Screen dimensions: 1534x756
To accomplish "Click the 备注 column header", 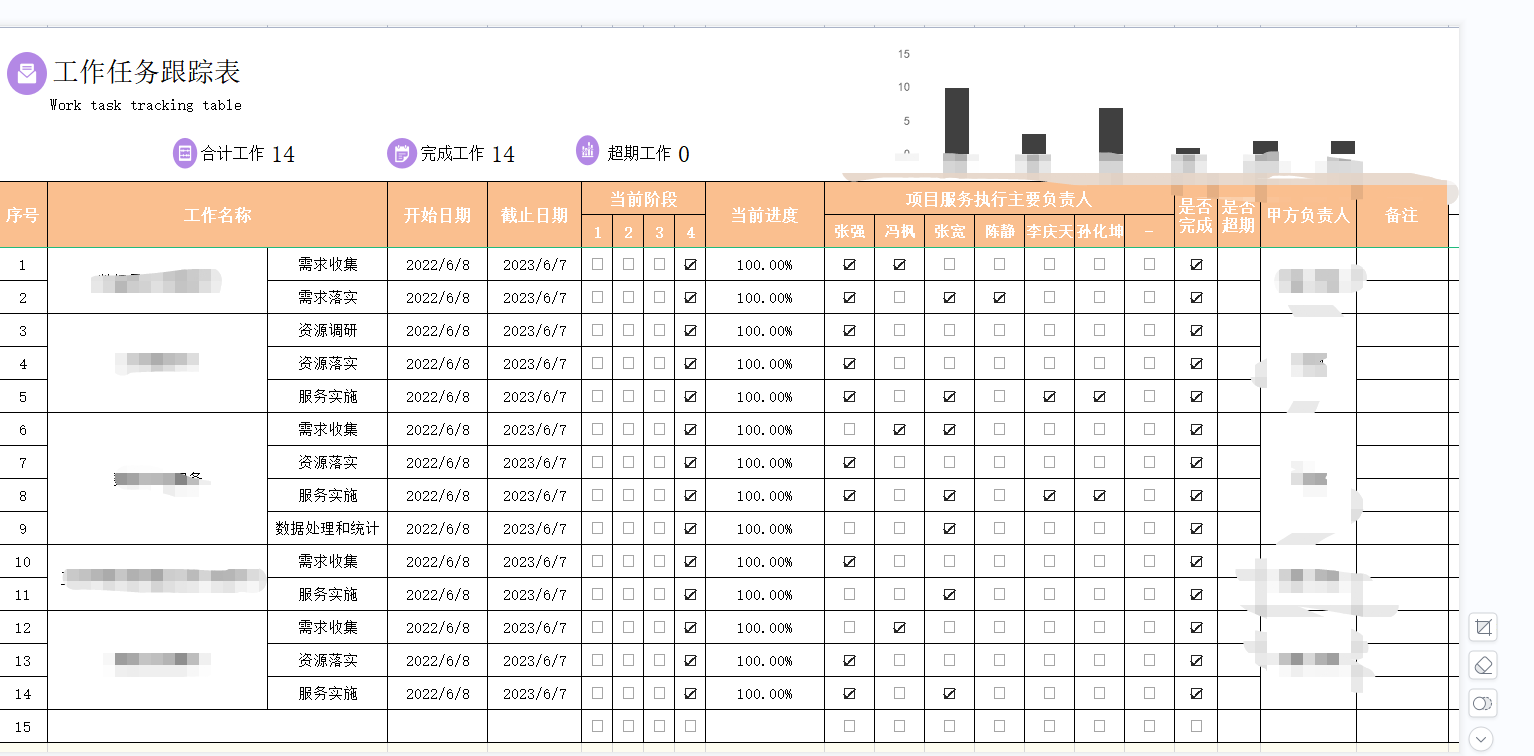I will (x=1402, y=215).
